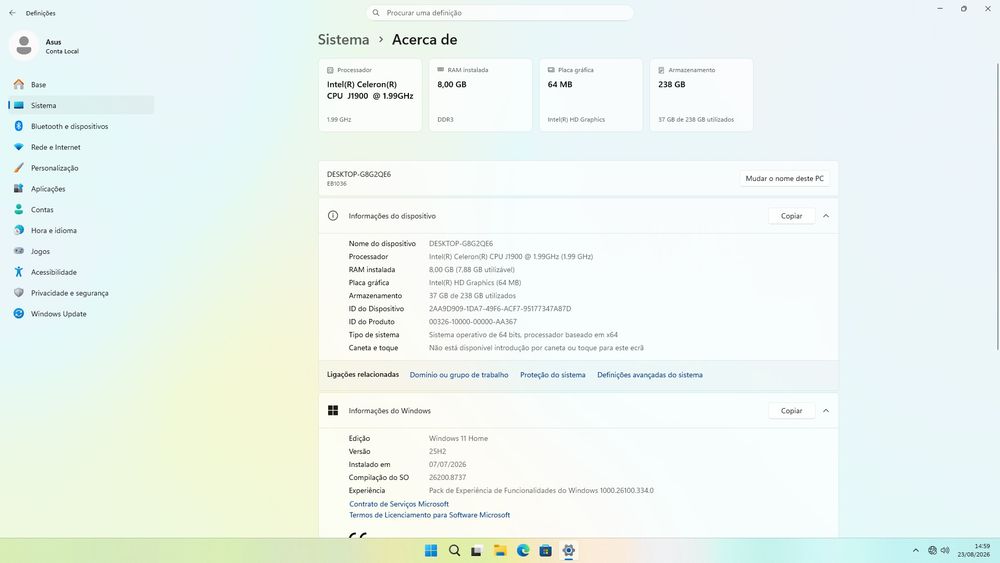
Task: Click Sistema in the breadcrumb
Action: pyautogui.click(x=343, y=40)
